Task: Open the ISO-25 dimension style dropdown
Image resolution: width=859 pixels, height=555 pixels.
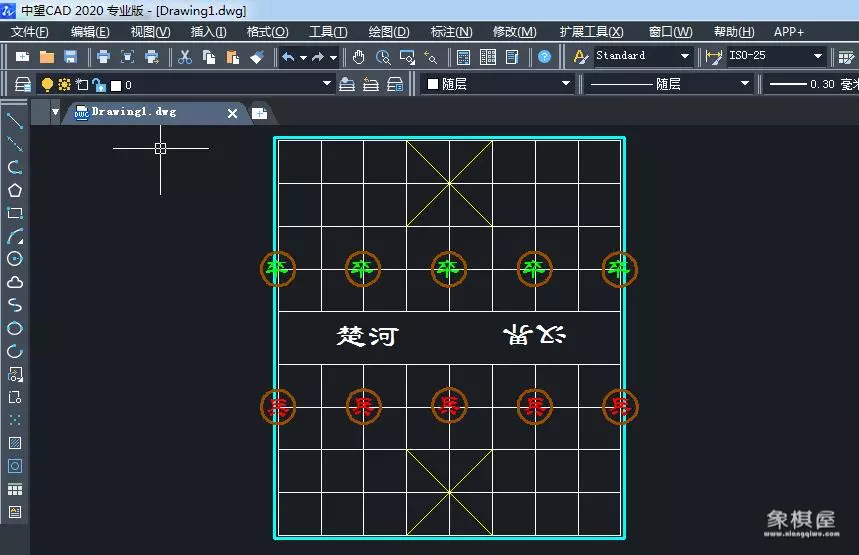Action: tap(817, 56)
